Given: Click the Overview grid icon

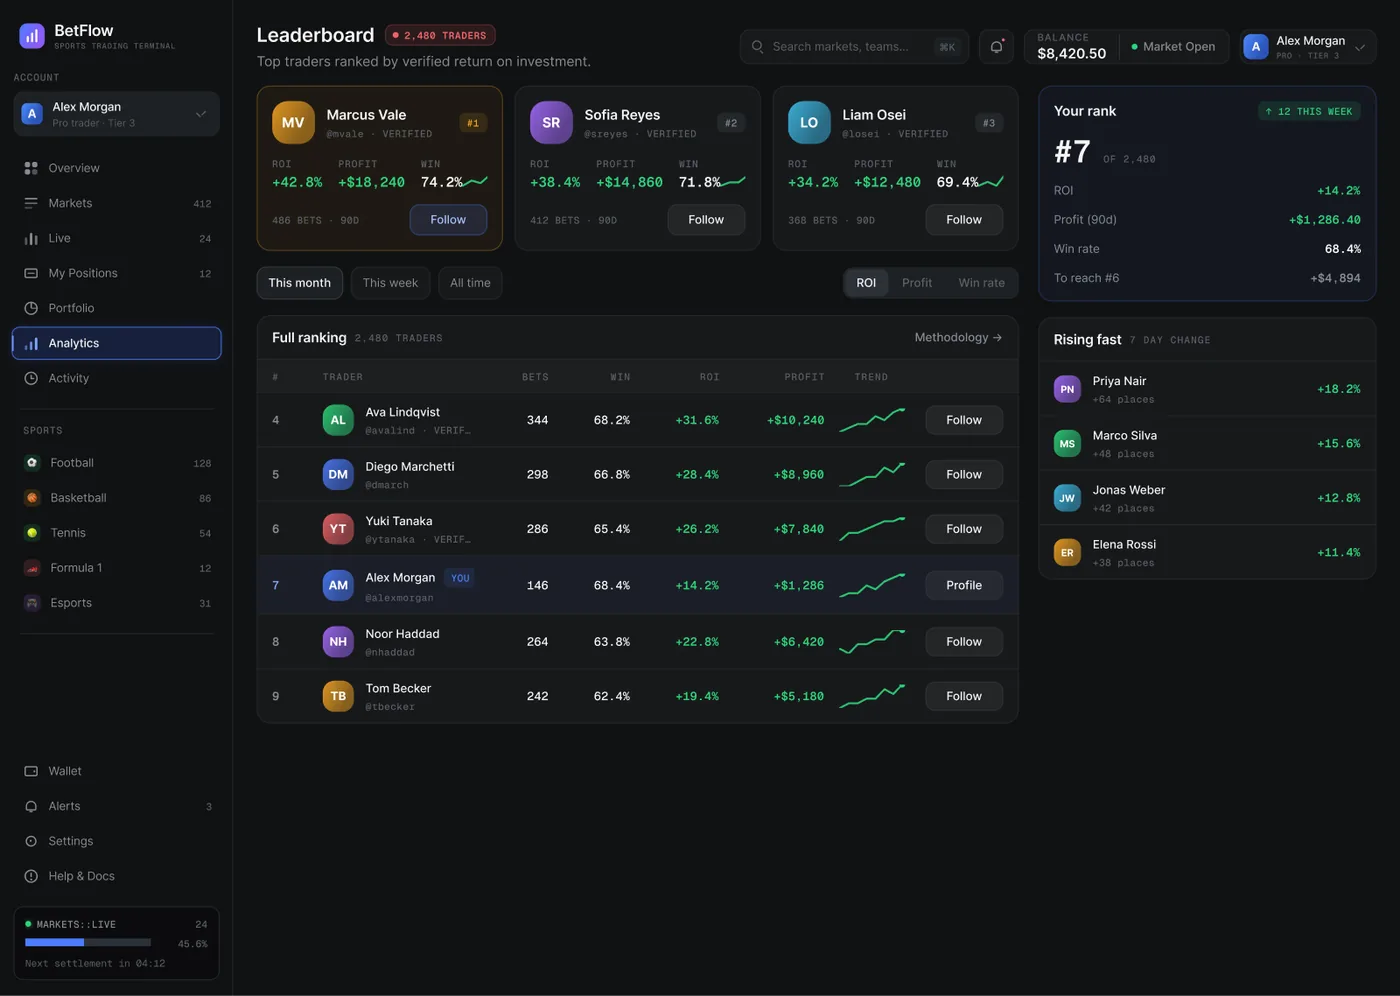Looking at the screenshot, I should pyautogui.click(x=31, y=168).
